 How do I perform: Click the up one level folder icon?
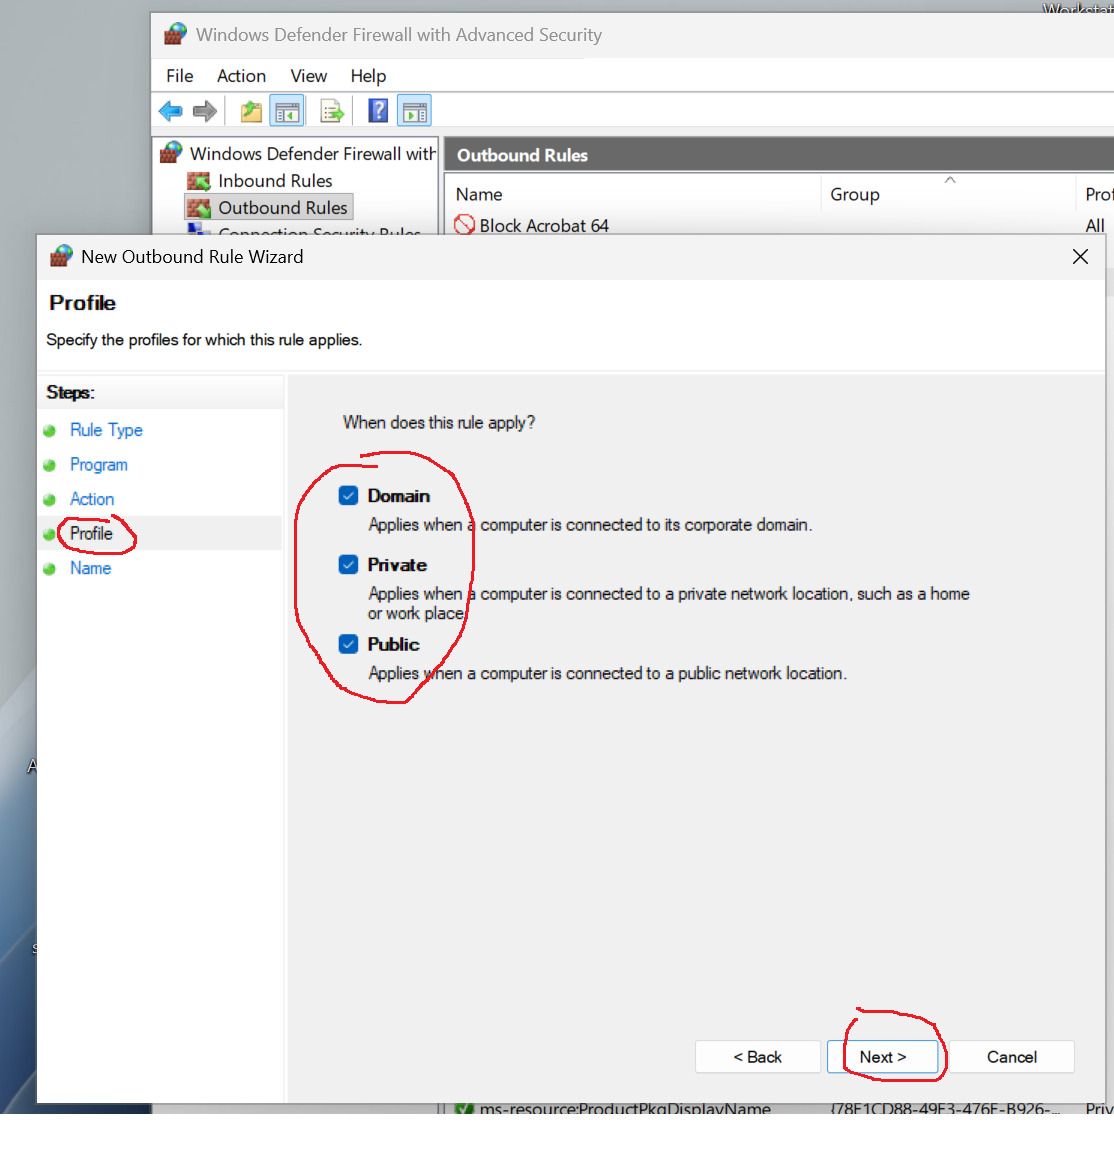click(251, 112)
